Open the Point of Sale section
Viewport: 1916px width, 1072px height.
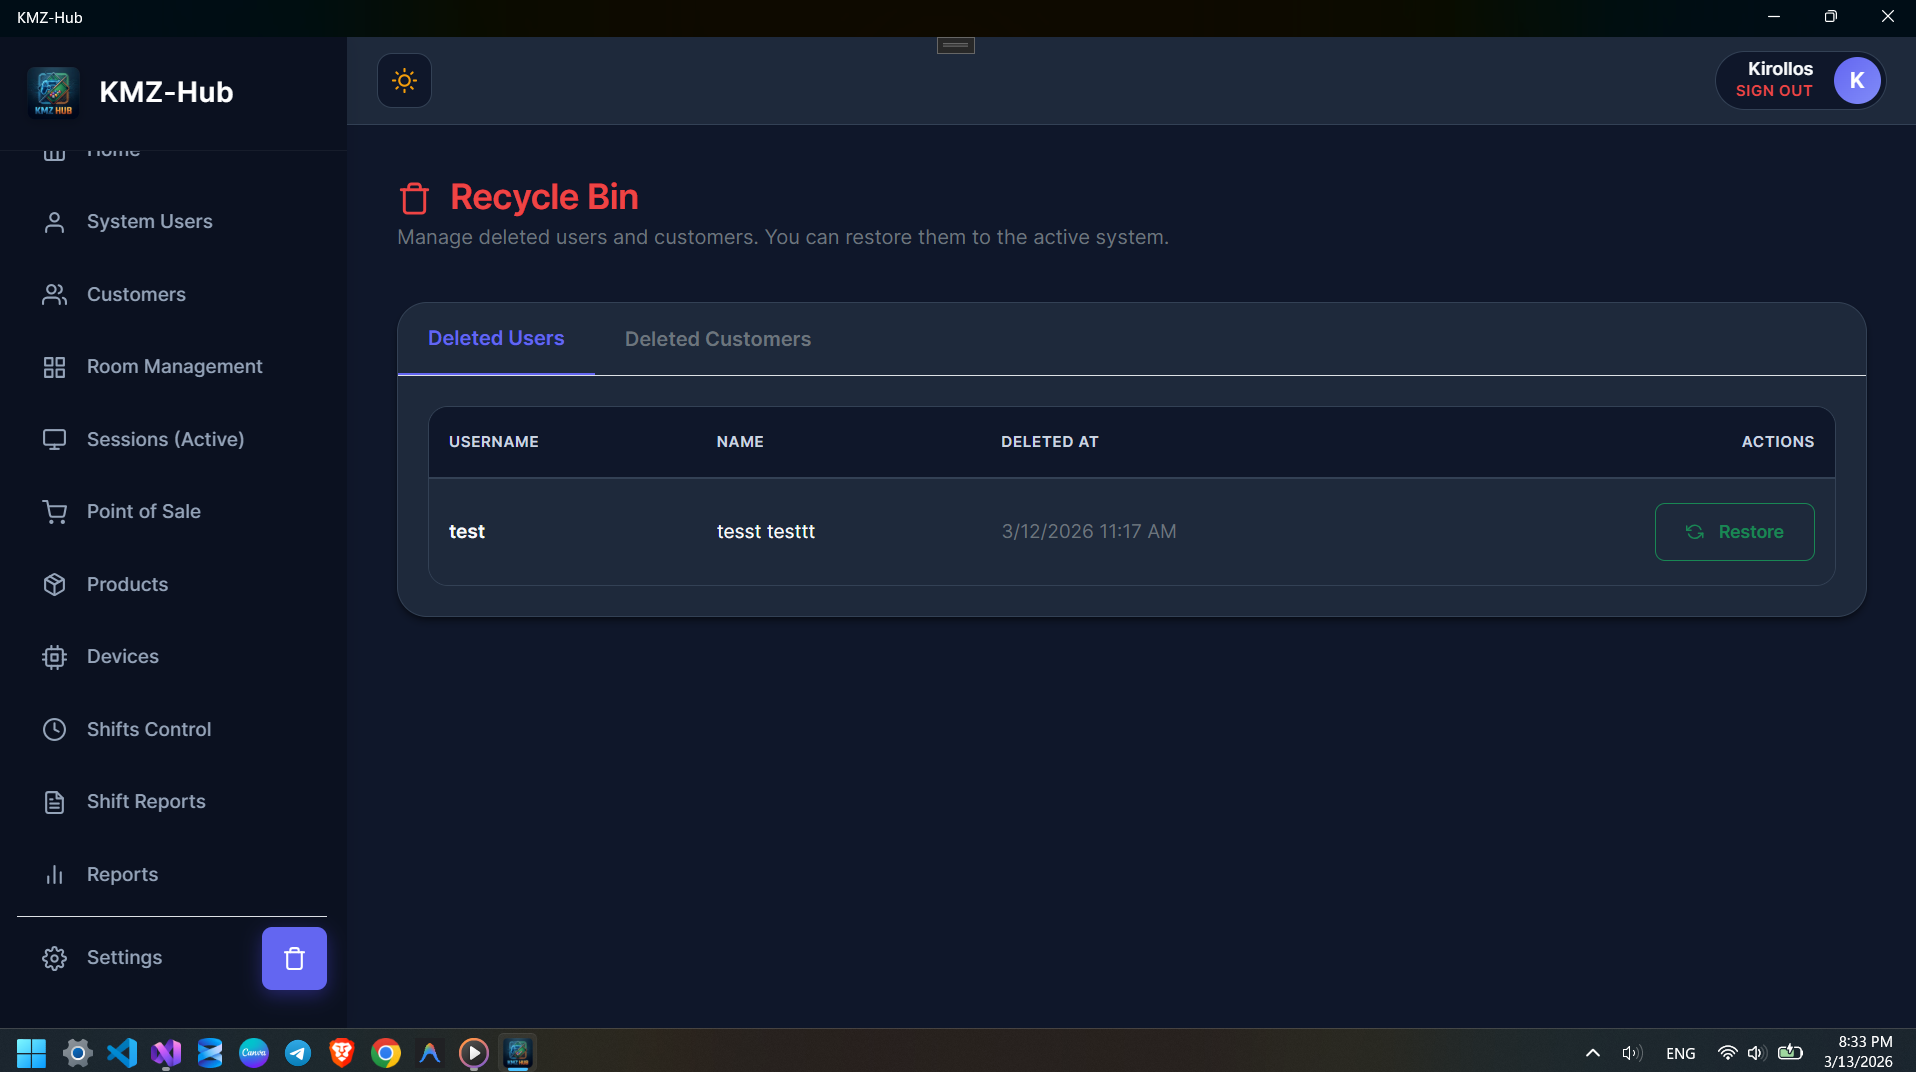click(x=143, y=511)
